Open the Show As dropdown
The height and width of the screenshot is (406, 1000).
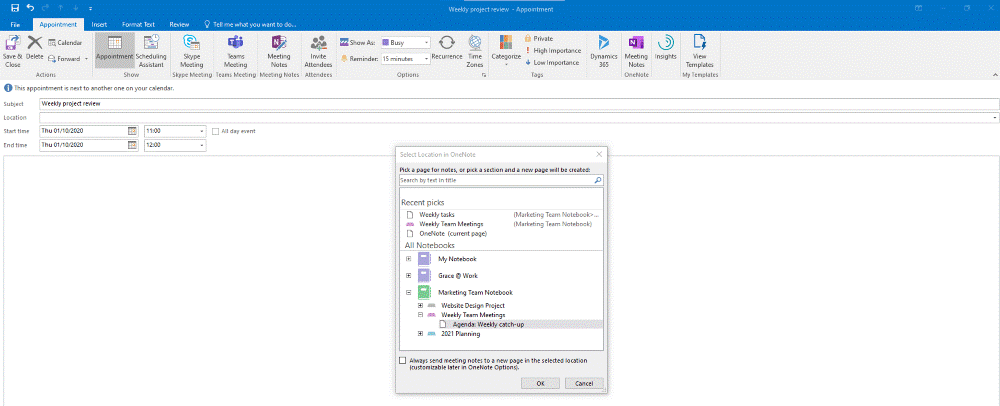click(426, 43)
